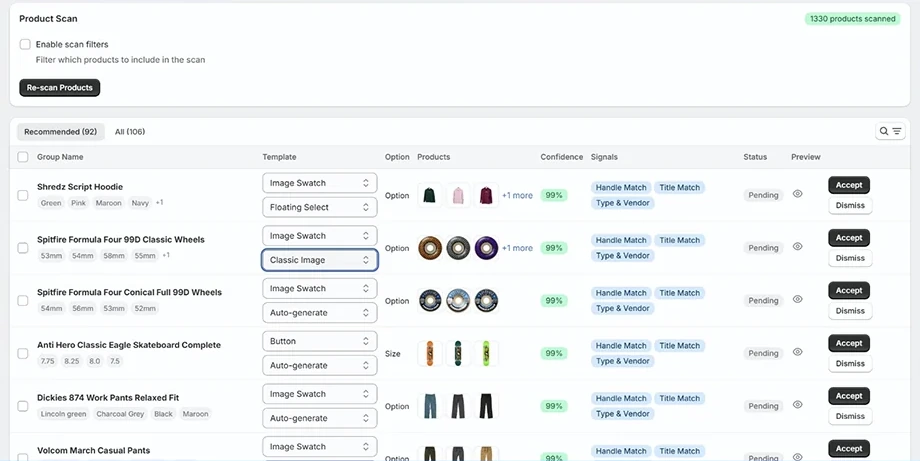Click the 8.25 size tag under Anti Hero
Image resolution: width=920 pixels, height=461 pixels.
pos(72,361)
